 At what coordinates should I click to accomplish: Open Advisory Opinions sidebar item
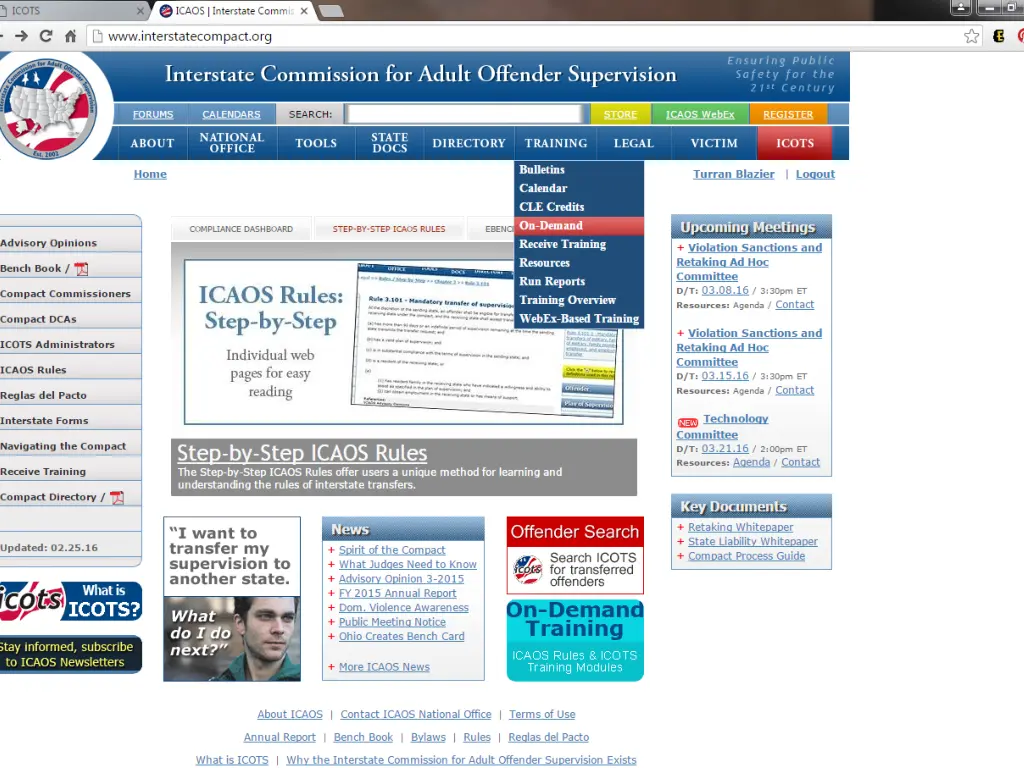pyautogui.click(x=70, y=243)
